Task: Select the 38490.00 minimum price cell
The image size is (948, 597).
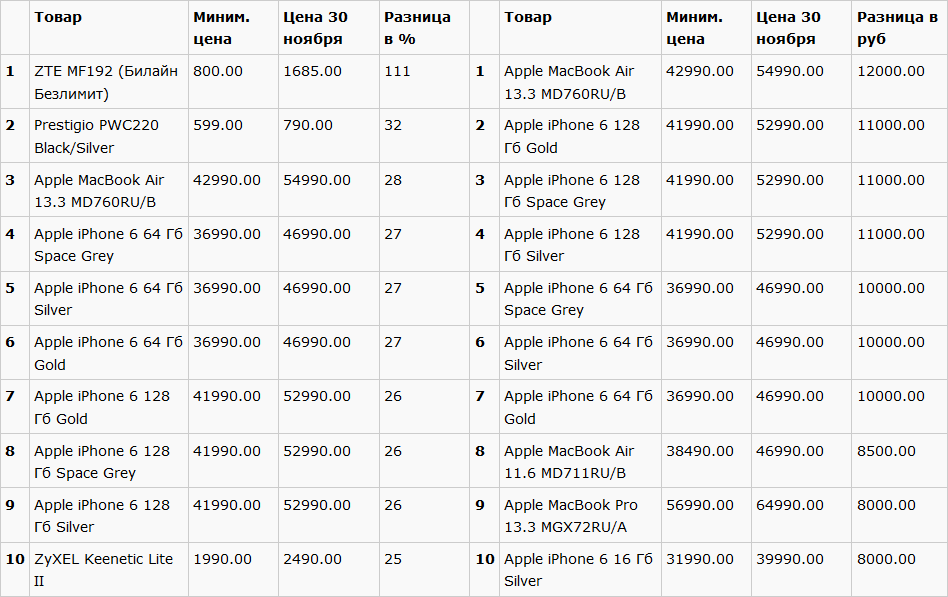Action: 700,451
